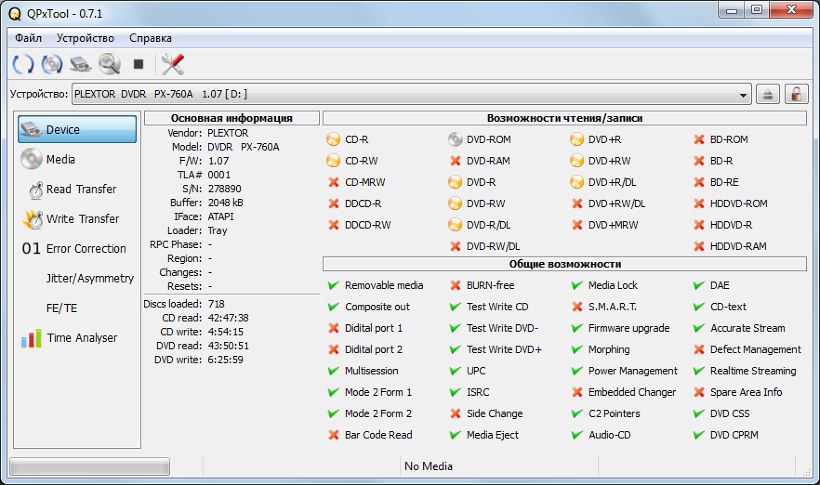Open the Write Transfer test page
This screenshot has height=485, width=820.
click(82, 219)
